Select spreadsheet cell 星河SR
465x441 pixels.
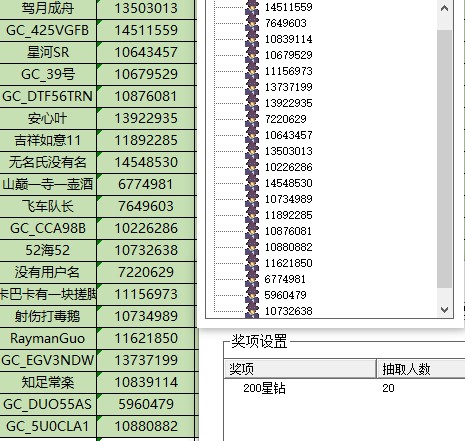pyautogui.click(x=48, y=52)
